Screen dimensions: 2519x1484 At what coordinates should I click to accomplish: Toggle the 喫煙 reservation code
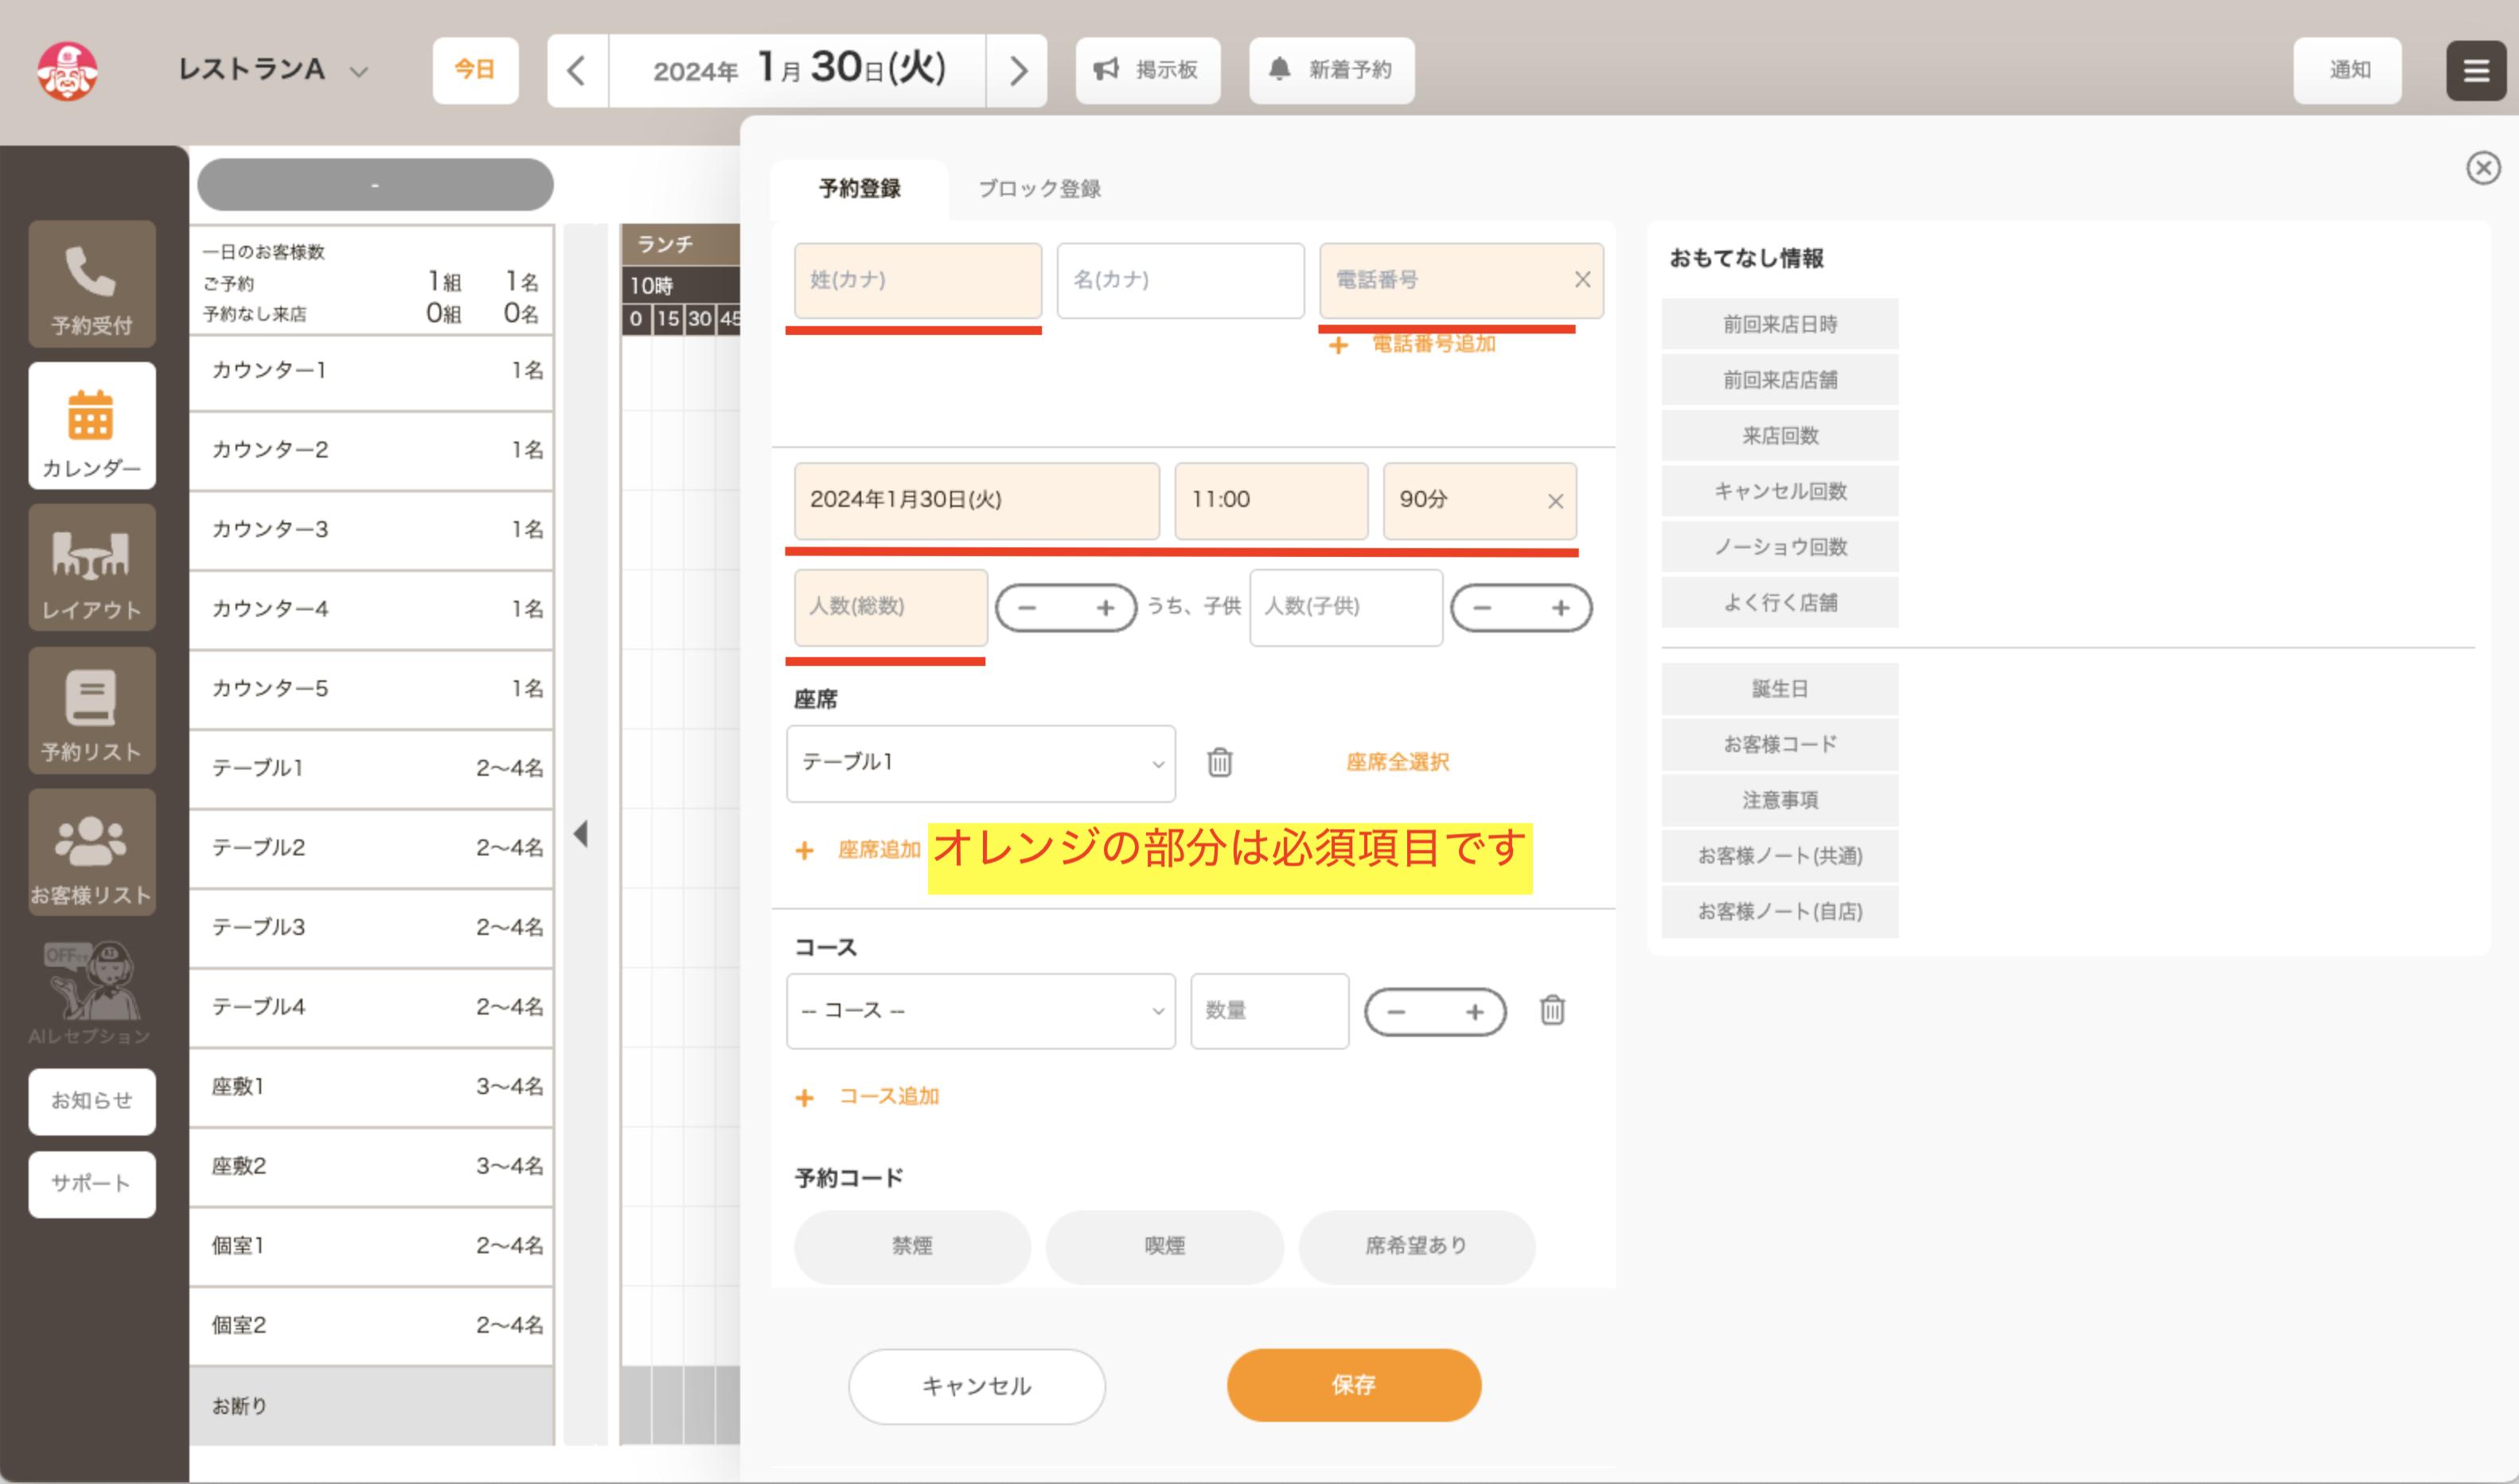[1164, 1246]
